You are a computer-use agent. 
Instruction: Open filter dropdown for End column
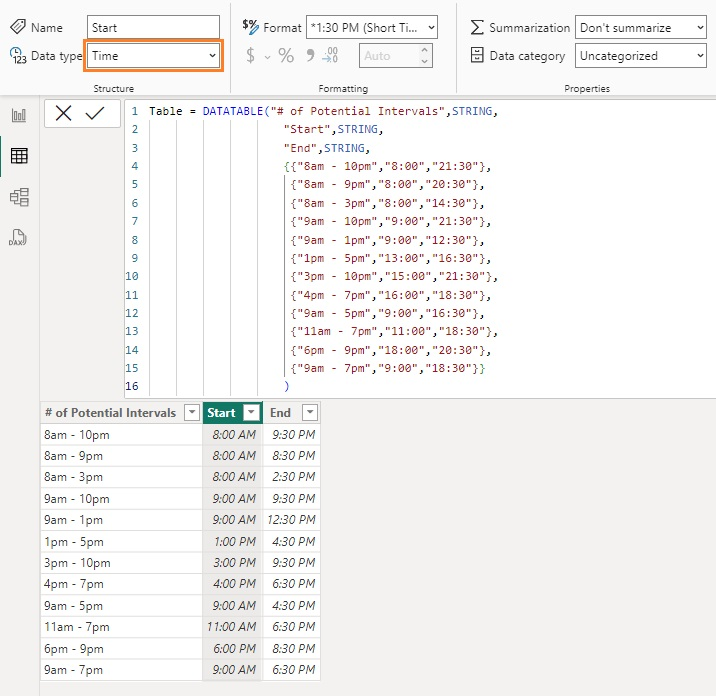[310, 412]
